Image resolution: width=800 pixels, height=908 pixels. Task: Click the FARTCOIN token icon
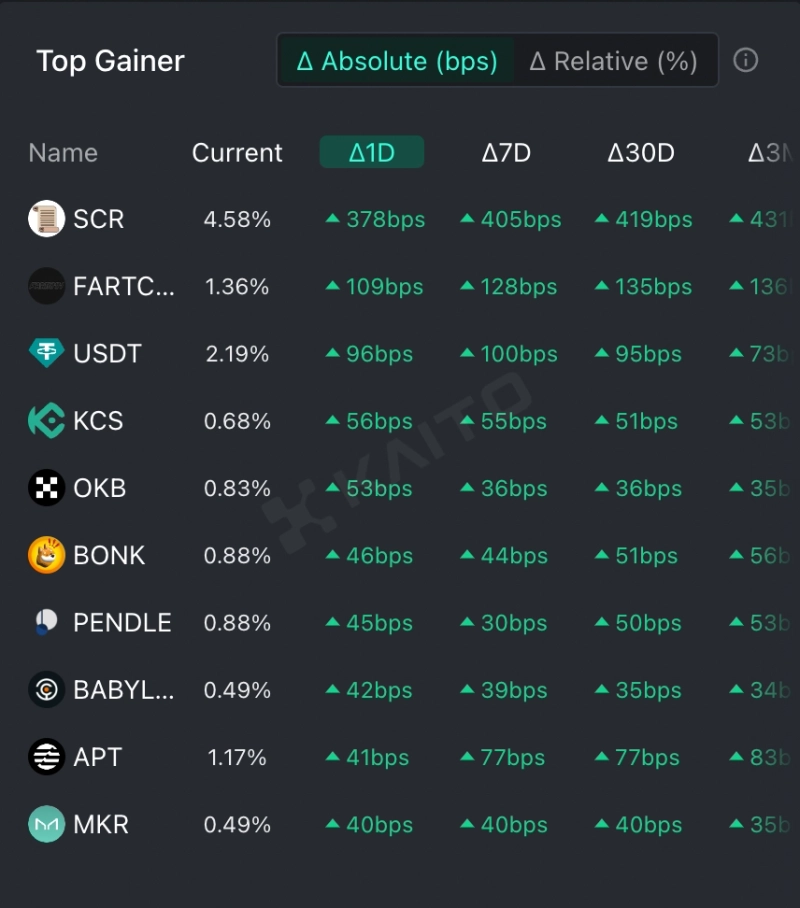(x=46, y=287)
